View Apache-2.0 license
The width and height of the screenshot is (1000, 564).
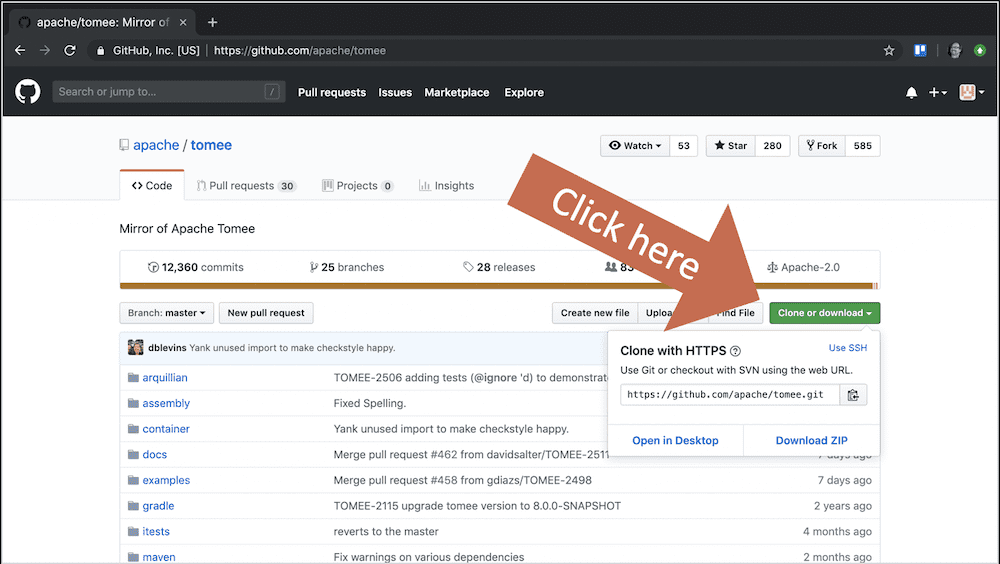tap(803, 267)
